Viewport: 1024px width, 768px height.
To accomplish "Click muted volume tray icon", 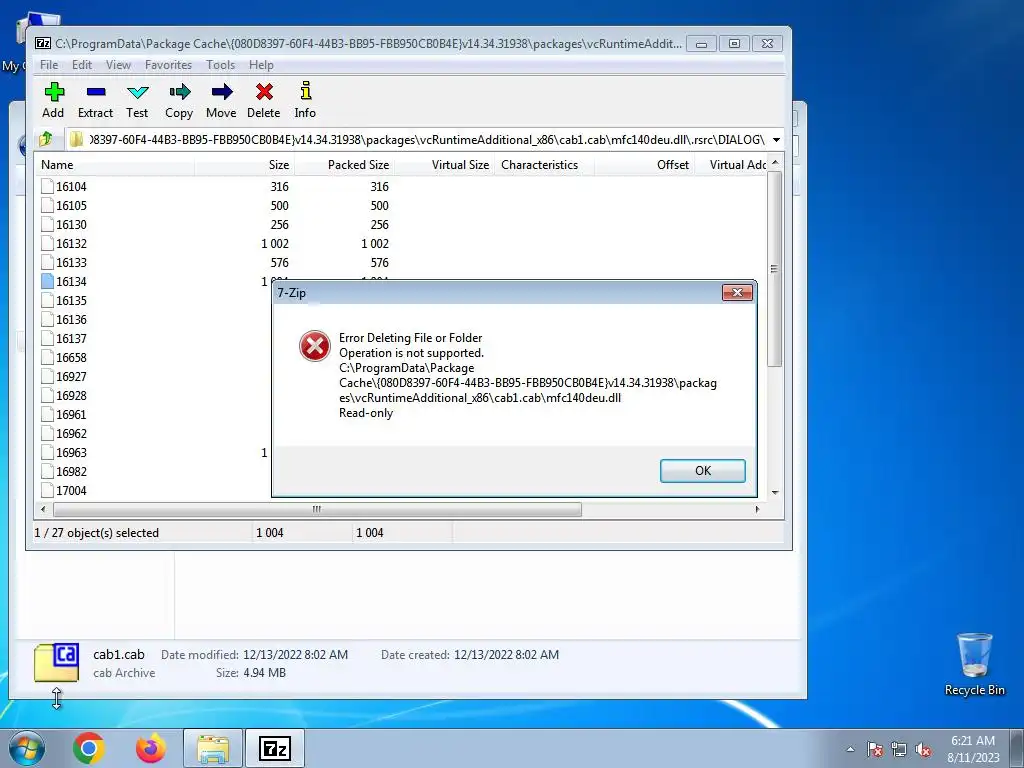I will click(923, 750).
